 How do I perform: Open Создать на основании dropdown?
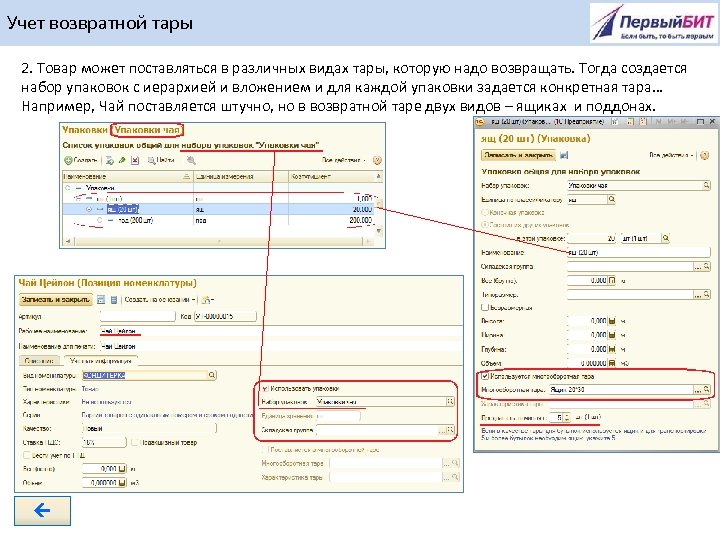160,300
